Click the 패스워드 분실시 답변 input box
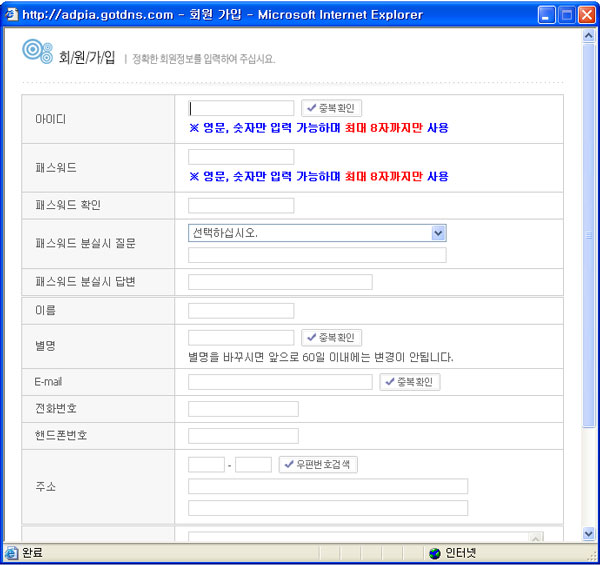This screenshot has height=565, width=600. (280, 282)
